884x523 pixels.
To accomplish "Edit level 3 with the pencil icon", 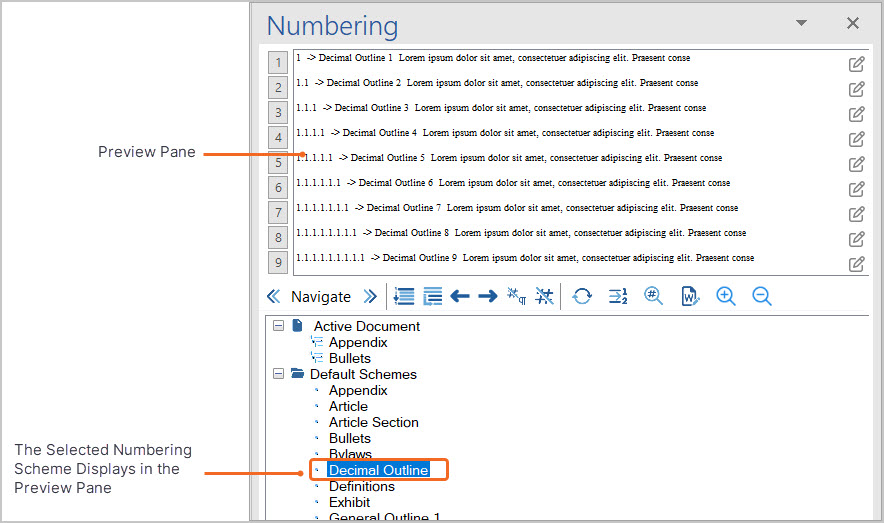I will pyautogui.click(x=856, y=114).
